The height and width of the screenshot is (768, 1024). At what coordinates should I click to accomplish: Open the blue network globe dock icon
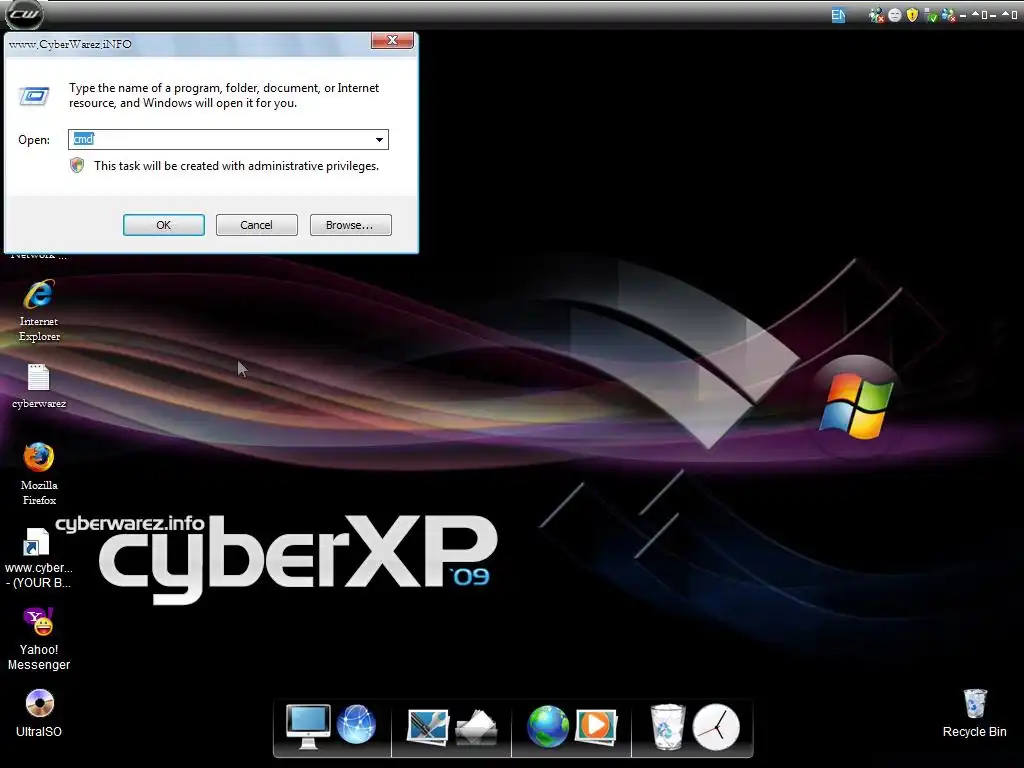click(357, 725)
